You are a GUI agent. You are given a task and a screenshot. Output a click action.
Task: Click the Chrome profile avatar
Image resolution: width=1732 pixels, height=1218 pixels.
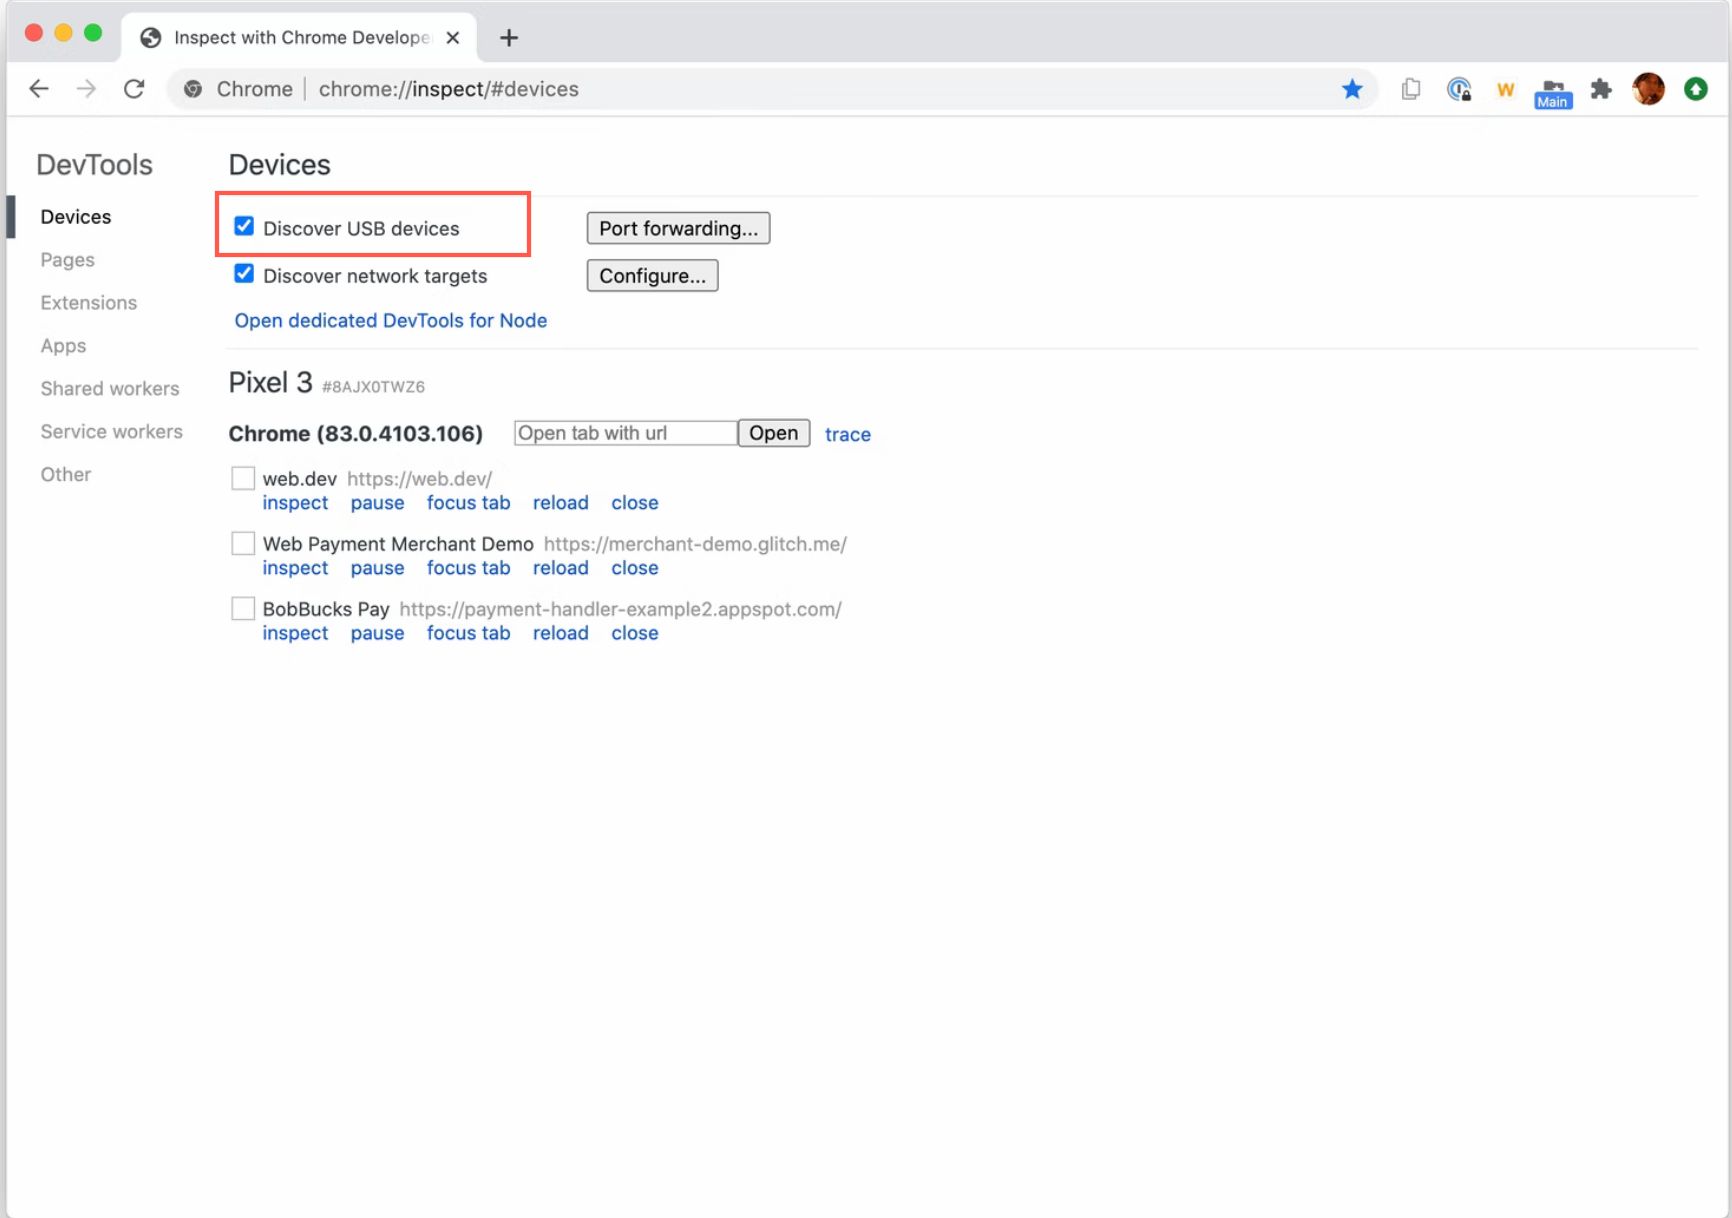click(1648, 89)
